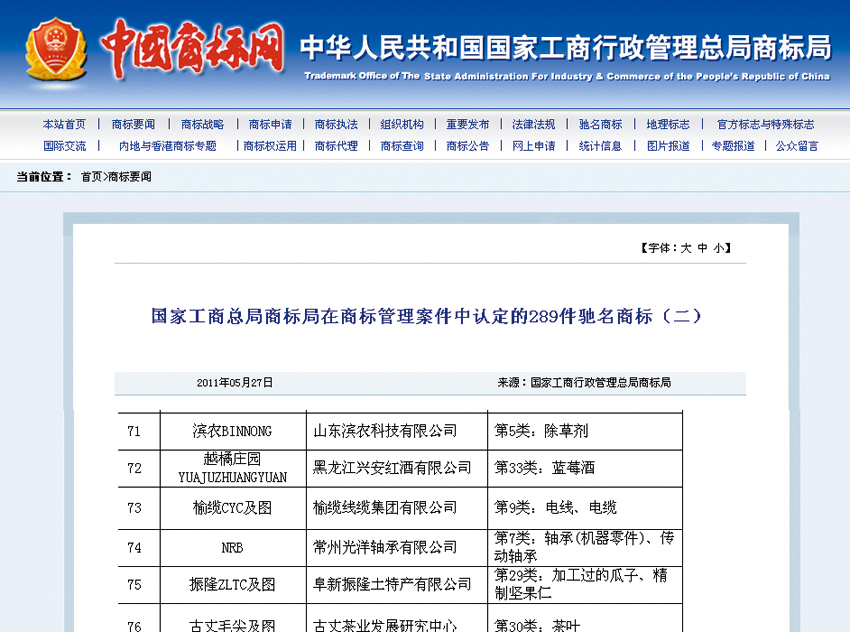This screenshot has height=632, width=850.
Task: Click cell 阜新振隆土特产有限公司
Action: click(397, 585)
